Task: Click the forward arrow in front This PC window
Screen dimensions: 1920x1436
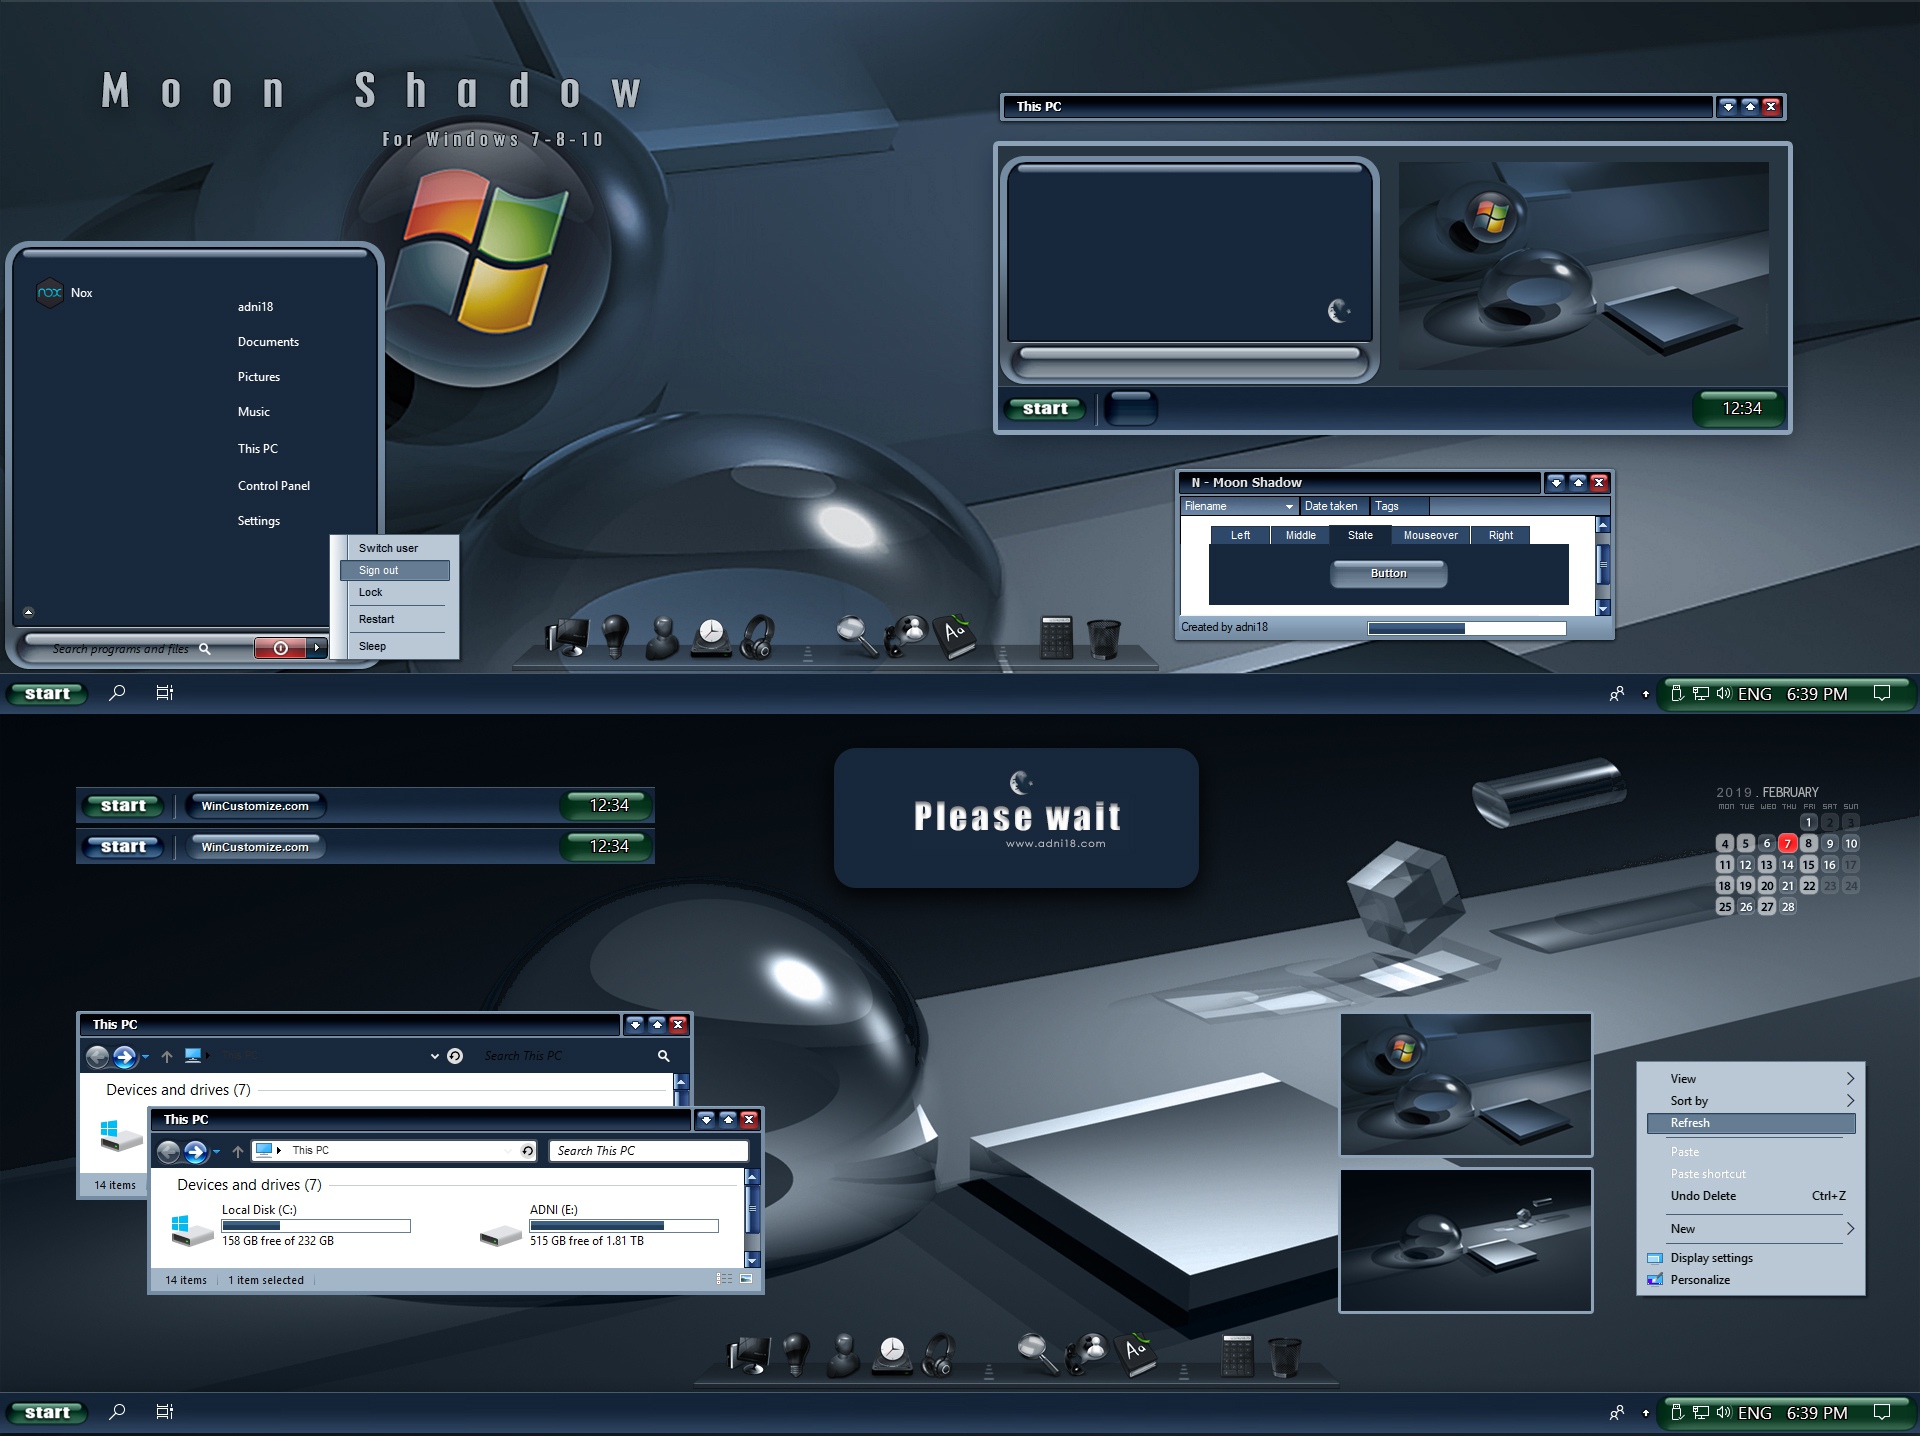Action: coord(195,1152)
